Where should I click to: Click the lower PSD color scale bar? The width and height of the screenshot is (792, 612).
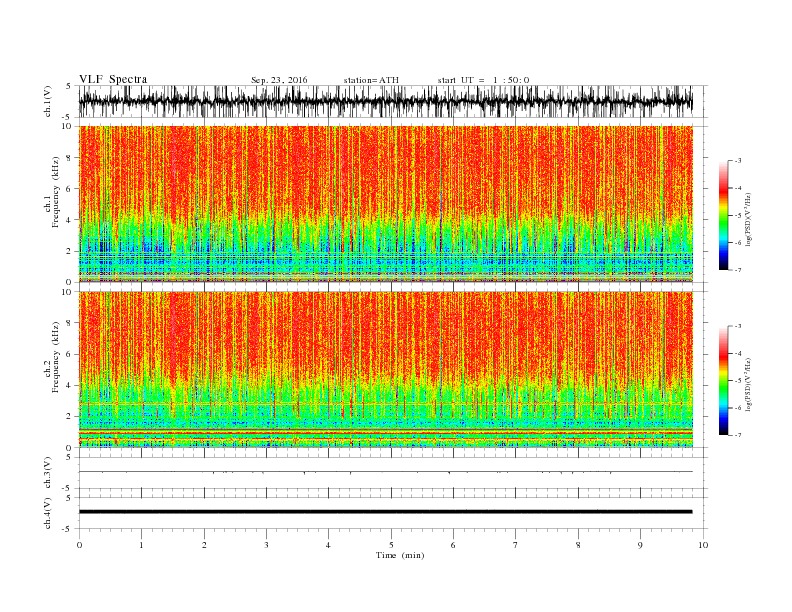723,380
